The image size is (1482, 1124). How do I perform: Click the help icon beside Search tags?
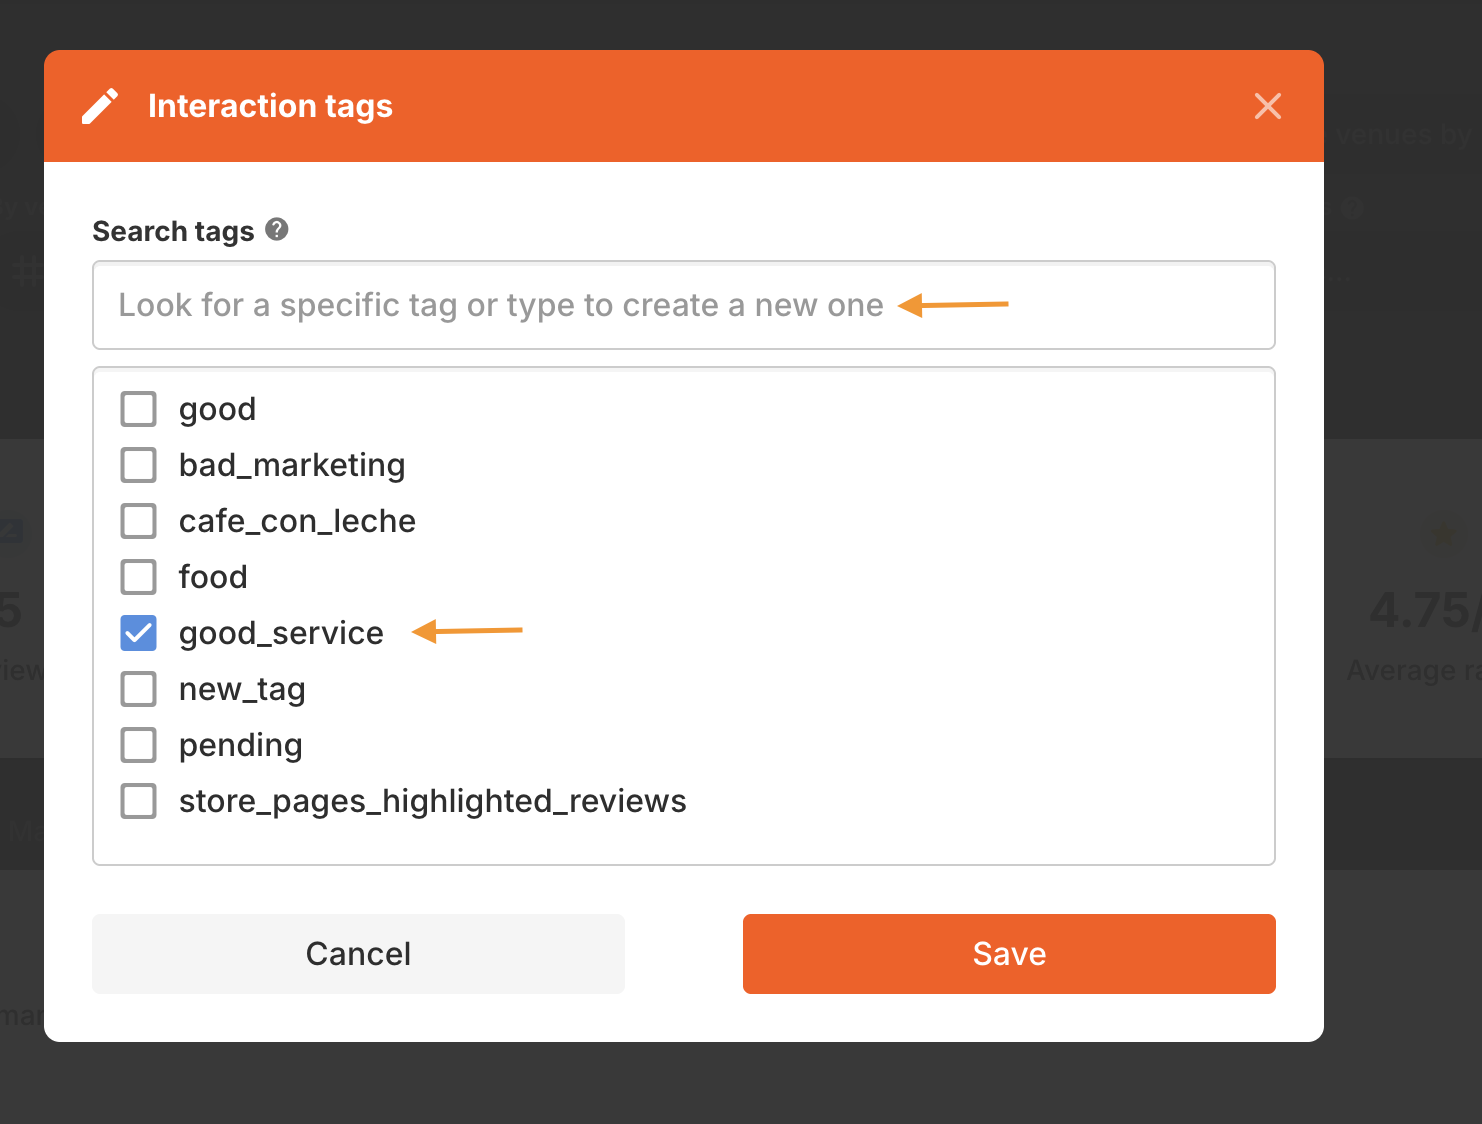point(277,230)
